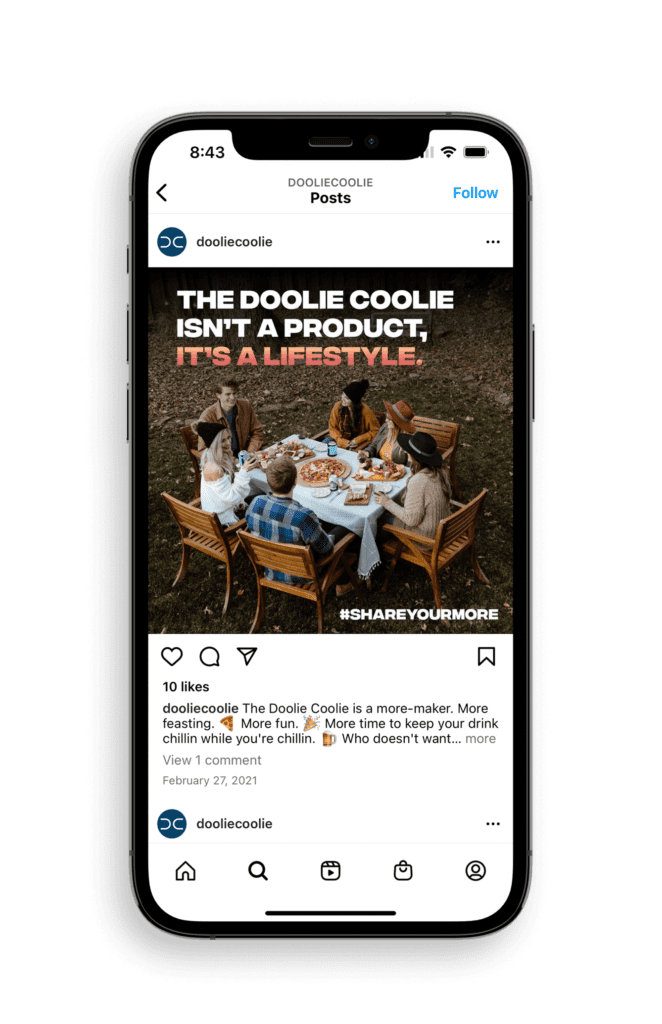Follow the dooliecoolie account
This screenshot has height=1024, width=662.
[x=475, y=193]
